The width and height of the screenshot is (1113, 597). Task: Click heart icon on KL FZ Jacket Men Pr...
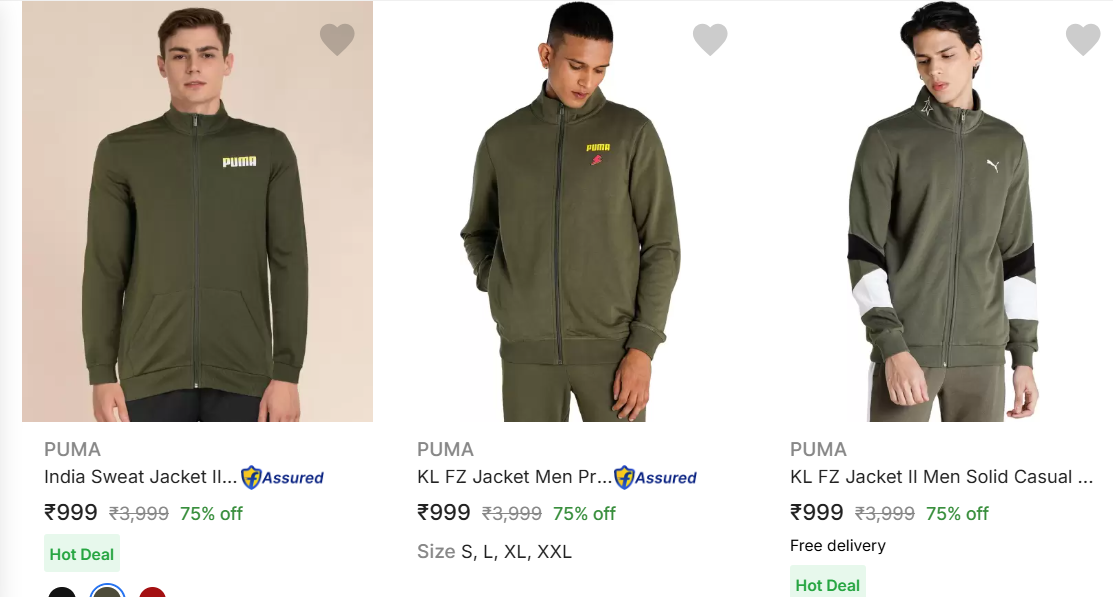[710, 39]
